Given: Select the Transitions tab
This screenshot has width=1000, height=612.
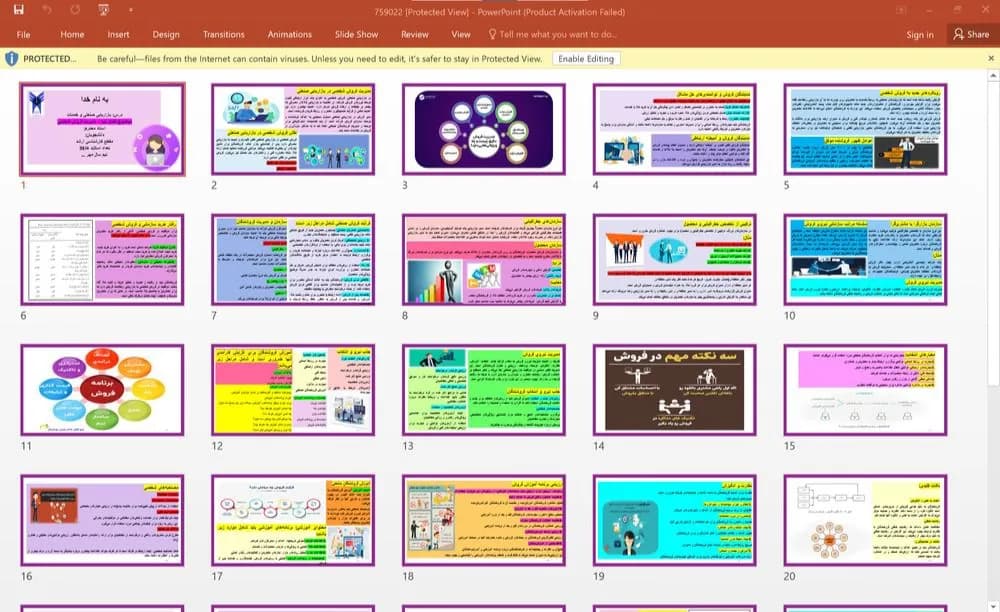Looking at the screenshot, I should (223, 34).
